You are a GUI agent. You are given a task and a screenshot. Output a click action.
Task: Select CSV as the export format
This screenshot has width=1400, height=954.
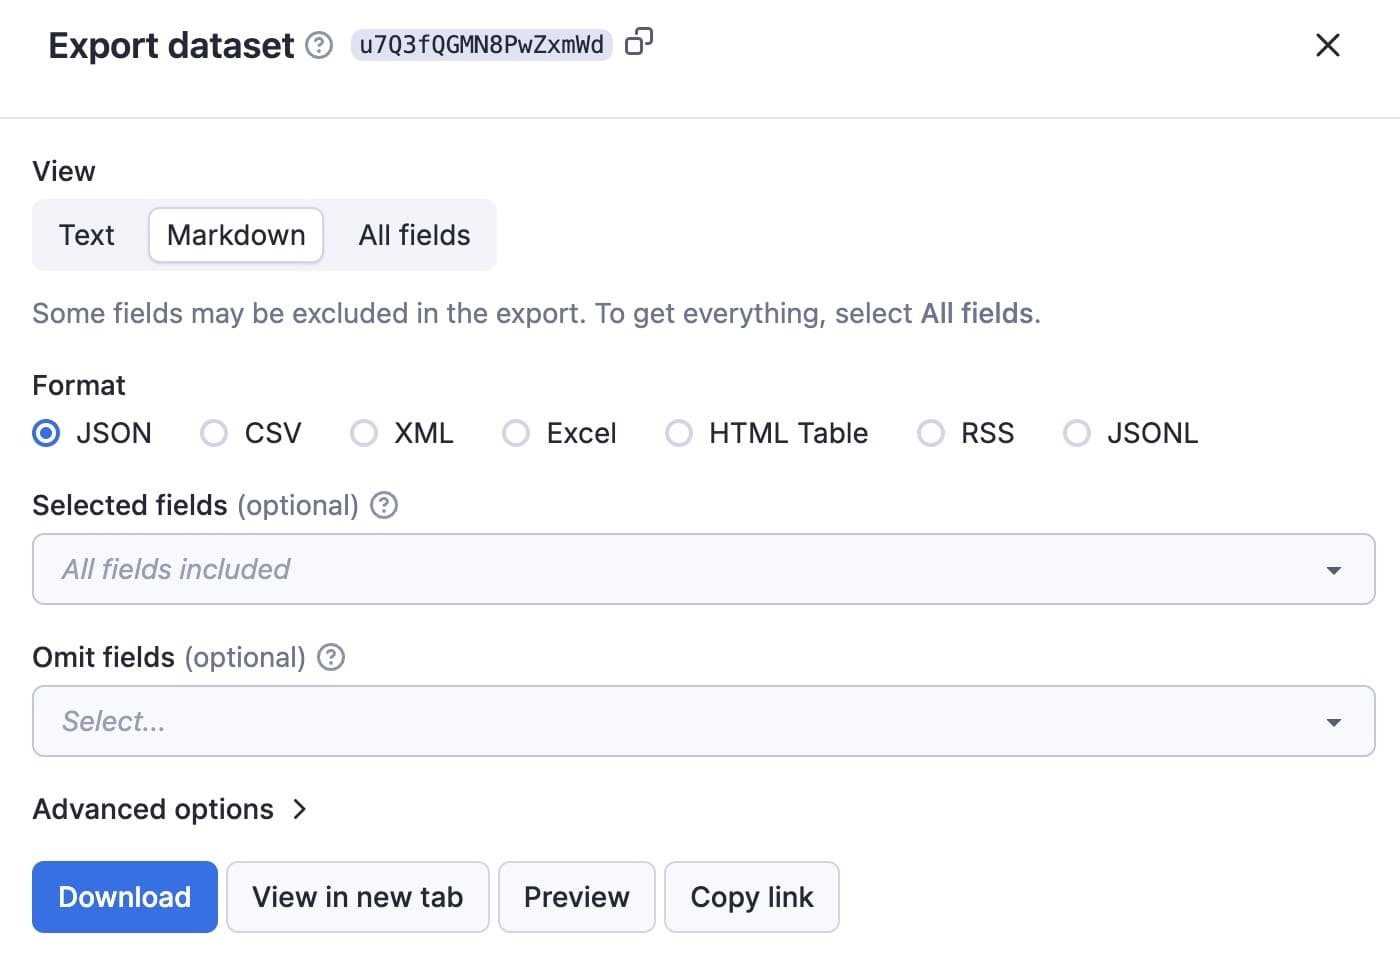(213, 433)
